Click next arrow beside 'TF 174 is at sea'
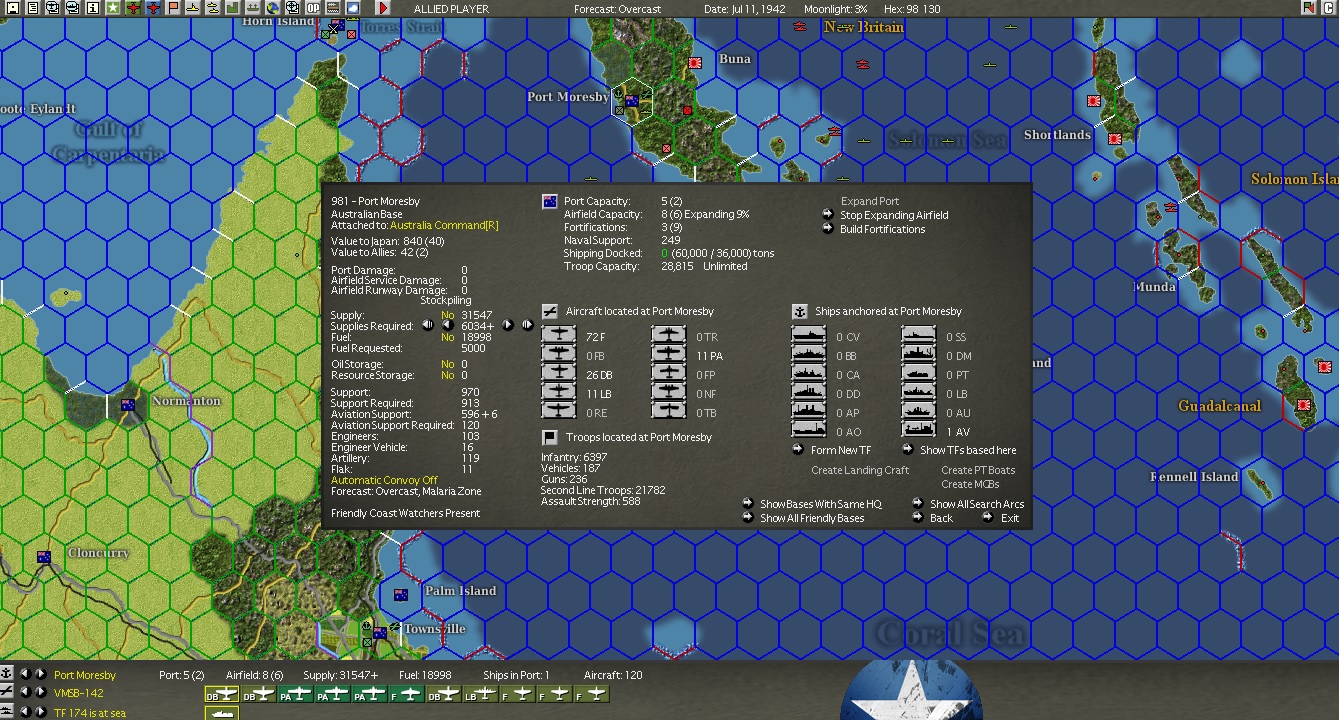This screenshot has height=720, width=1339. click(x=40, y=712)
